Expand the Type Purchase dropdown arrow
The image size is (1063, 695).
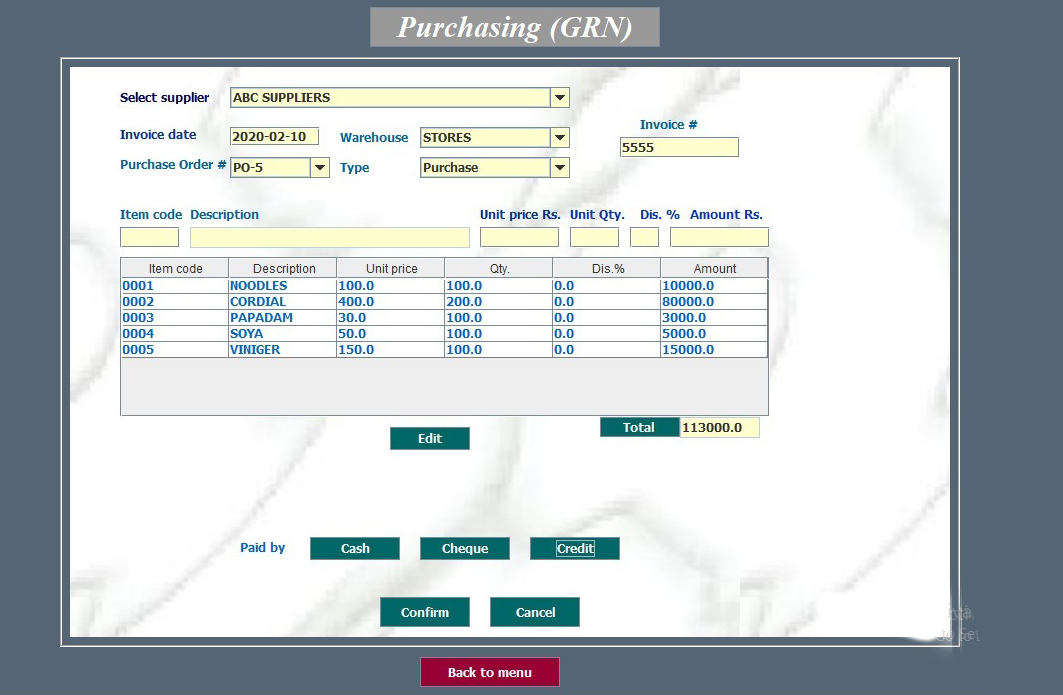tap(560, 167)
